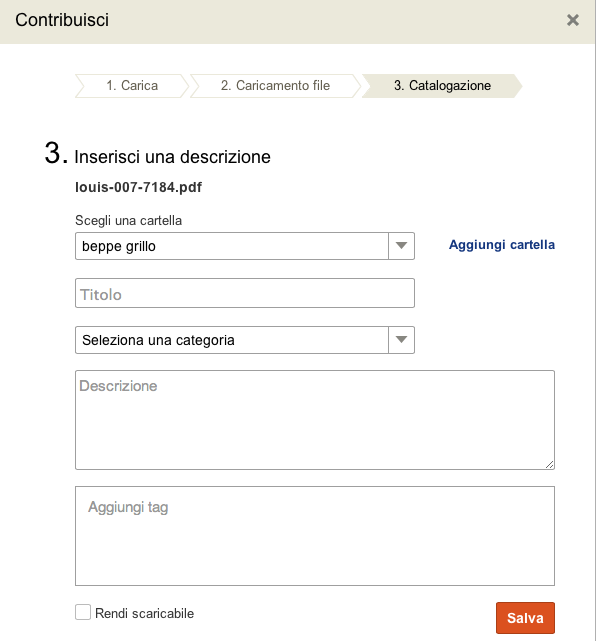The width and height of the screenshot is (596, 641).
Task: Click the arrow icon beside beppe grillo
Action: pos(401,246)
